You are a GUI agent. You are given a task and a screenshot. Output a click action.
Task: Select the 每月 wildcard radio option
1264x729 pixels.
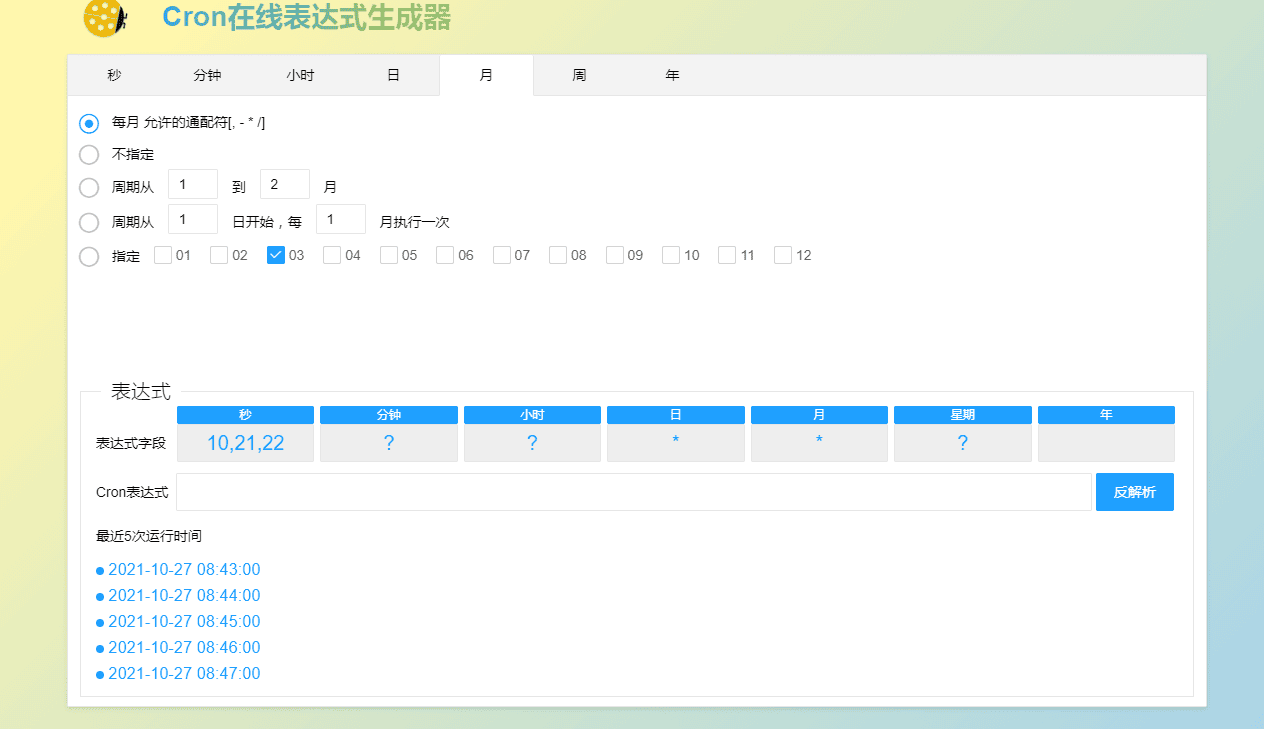click(89, 124)
